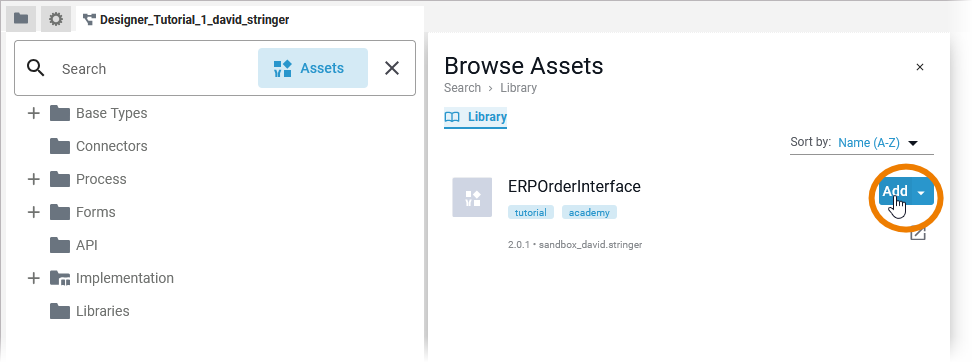Click the ERPOrderInterface asset thumbnail
The height and width of the screenshot is (363, 973).
tap(472, 197)
